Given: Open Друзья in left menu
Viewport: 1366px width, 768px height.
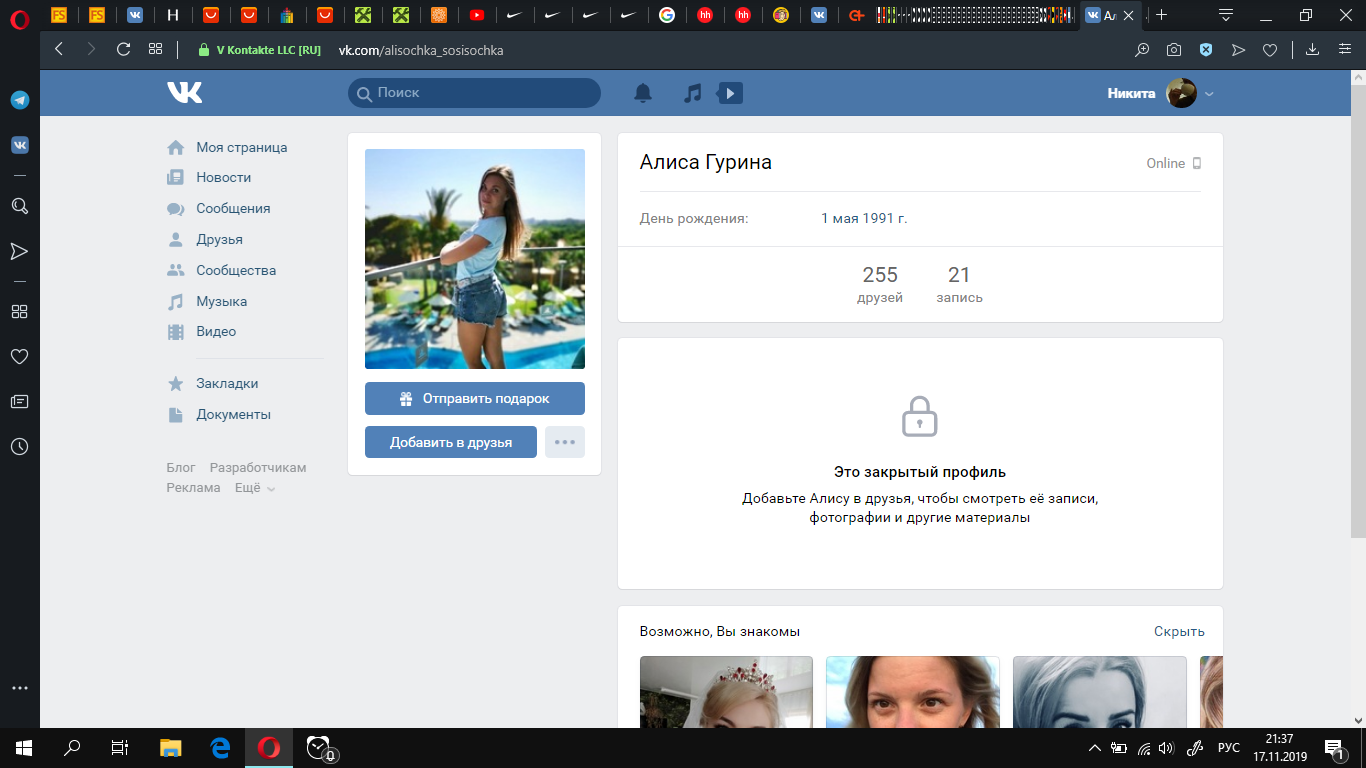Looking at the screenshot, I should point(219,239).
